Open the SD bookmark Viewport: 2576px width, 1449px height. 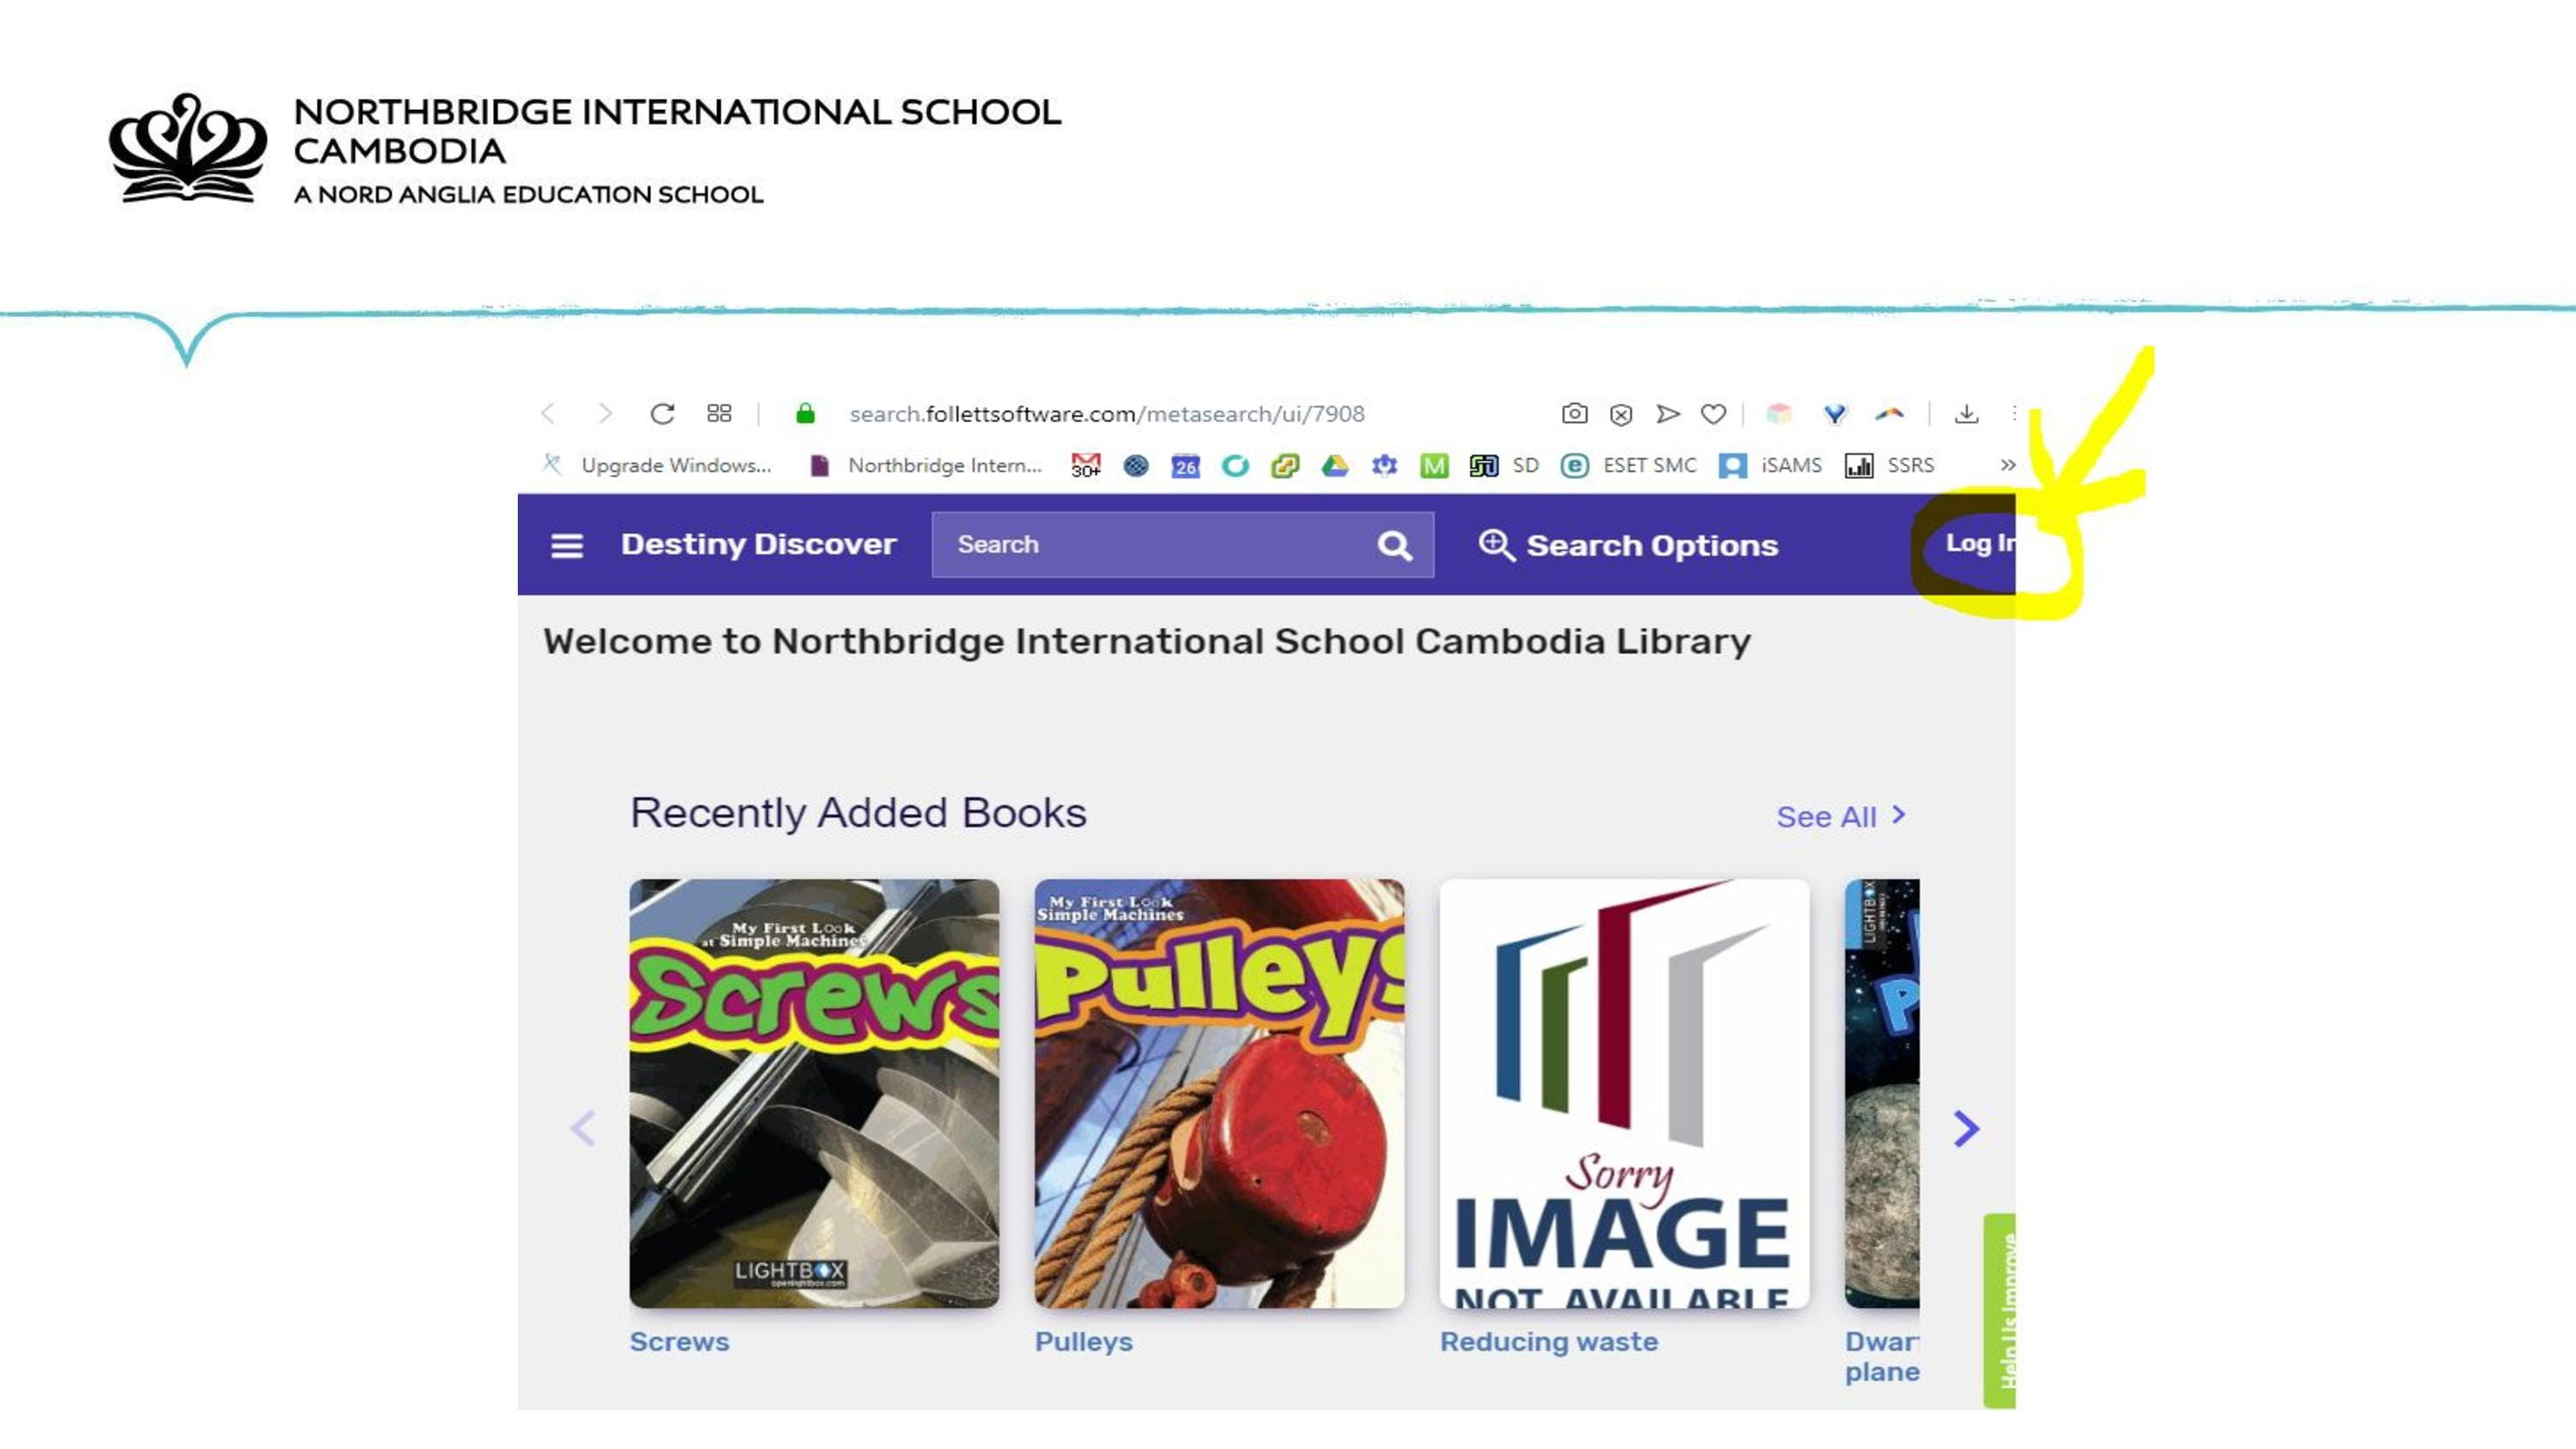[1504, 466]
